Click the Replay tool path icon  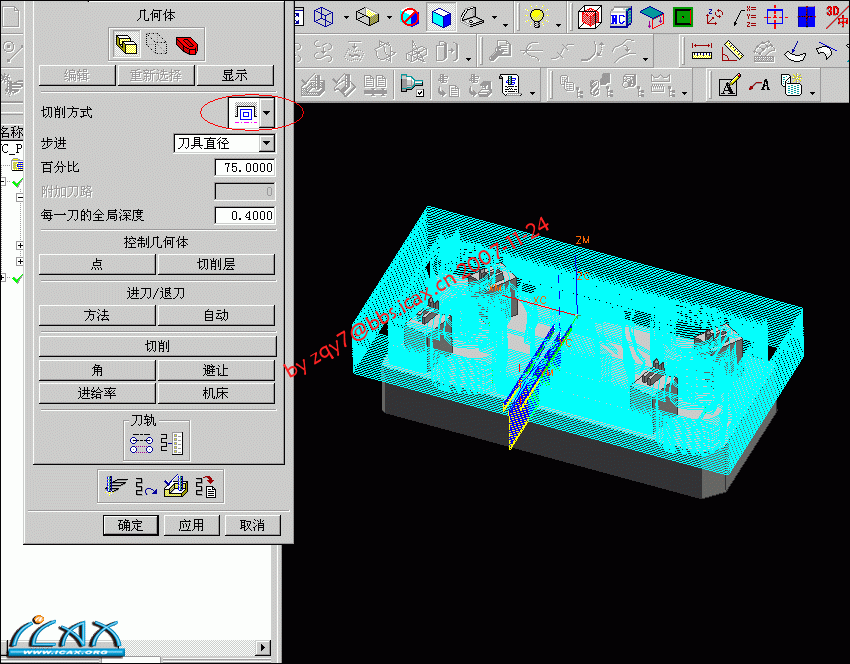tap(145, 486)
